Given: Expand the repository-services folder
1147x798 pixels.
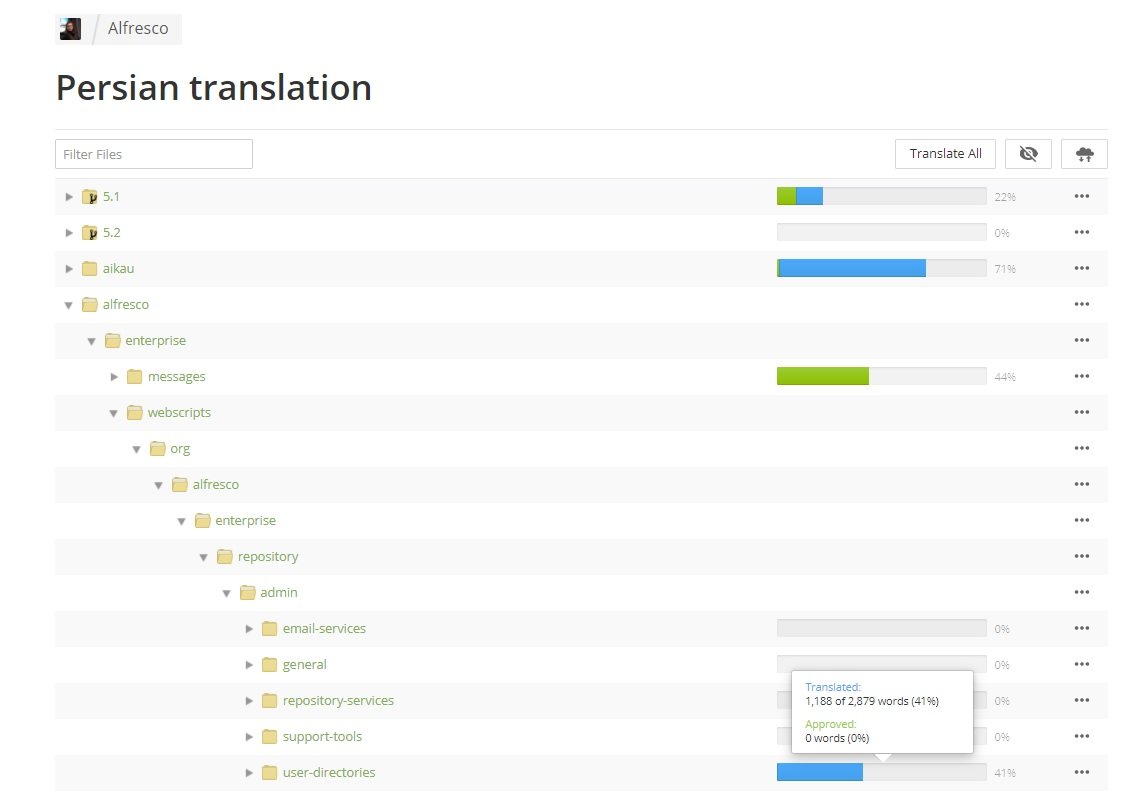Looking at the screenshot, I should pos(249,701).
